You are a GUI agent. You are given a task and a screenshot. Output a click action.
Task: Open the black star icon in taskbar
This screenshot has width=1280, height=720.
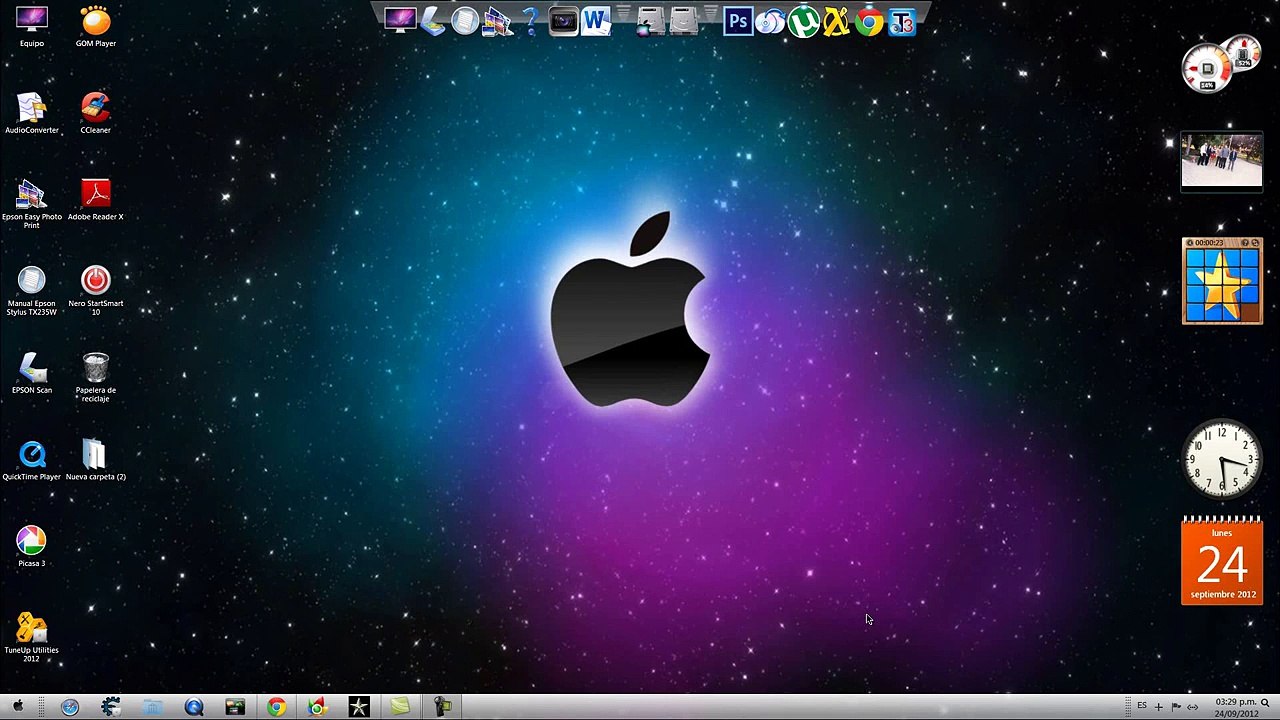tap(358, 707)
